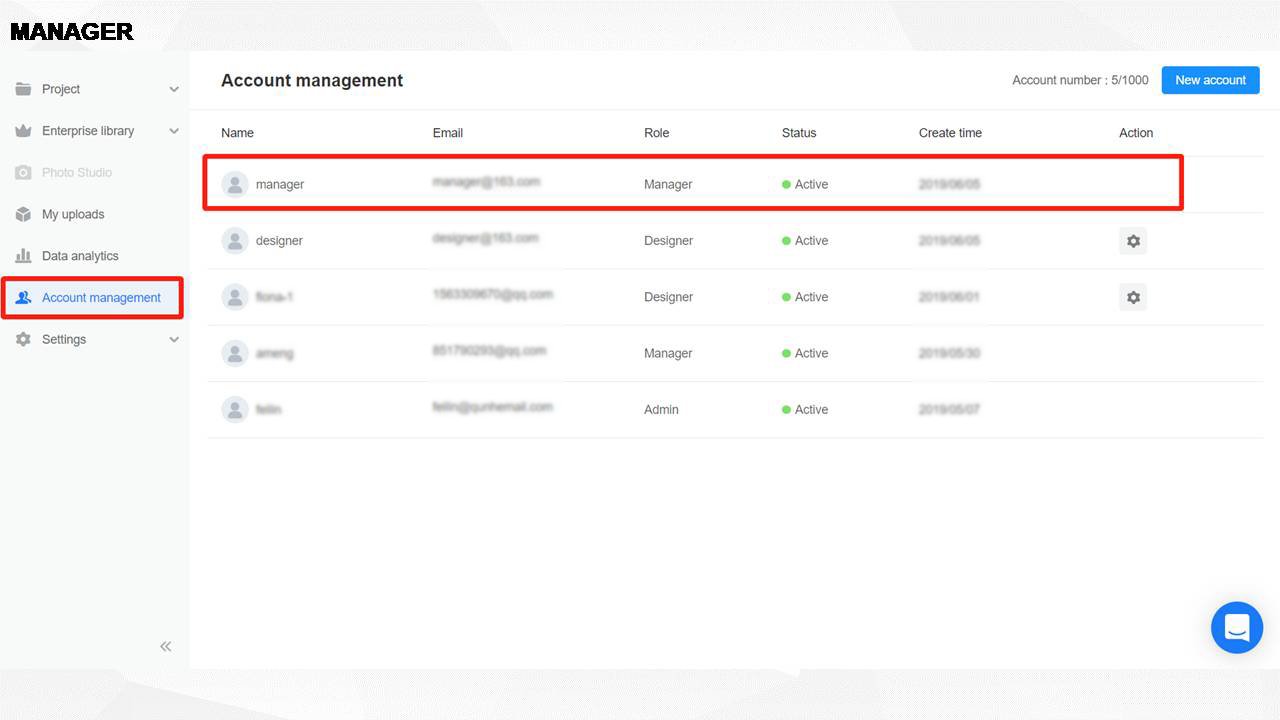
Task: Click the camera icon for Photo Studio
Action: click(x=24, y=173)
